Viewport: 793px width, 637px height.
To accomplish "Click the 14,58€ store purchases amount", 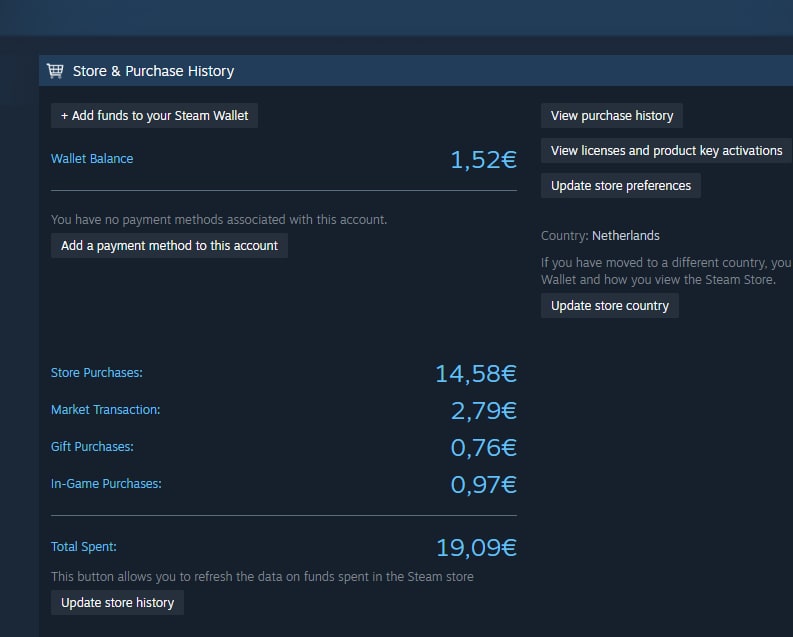I will 476,374.
